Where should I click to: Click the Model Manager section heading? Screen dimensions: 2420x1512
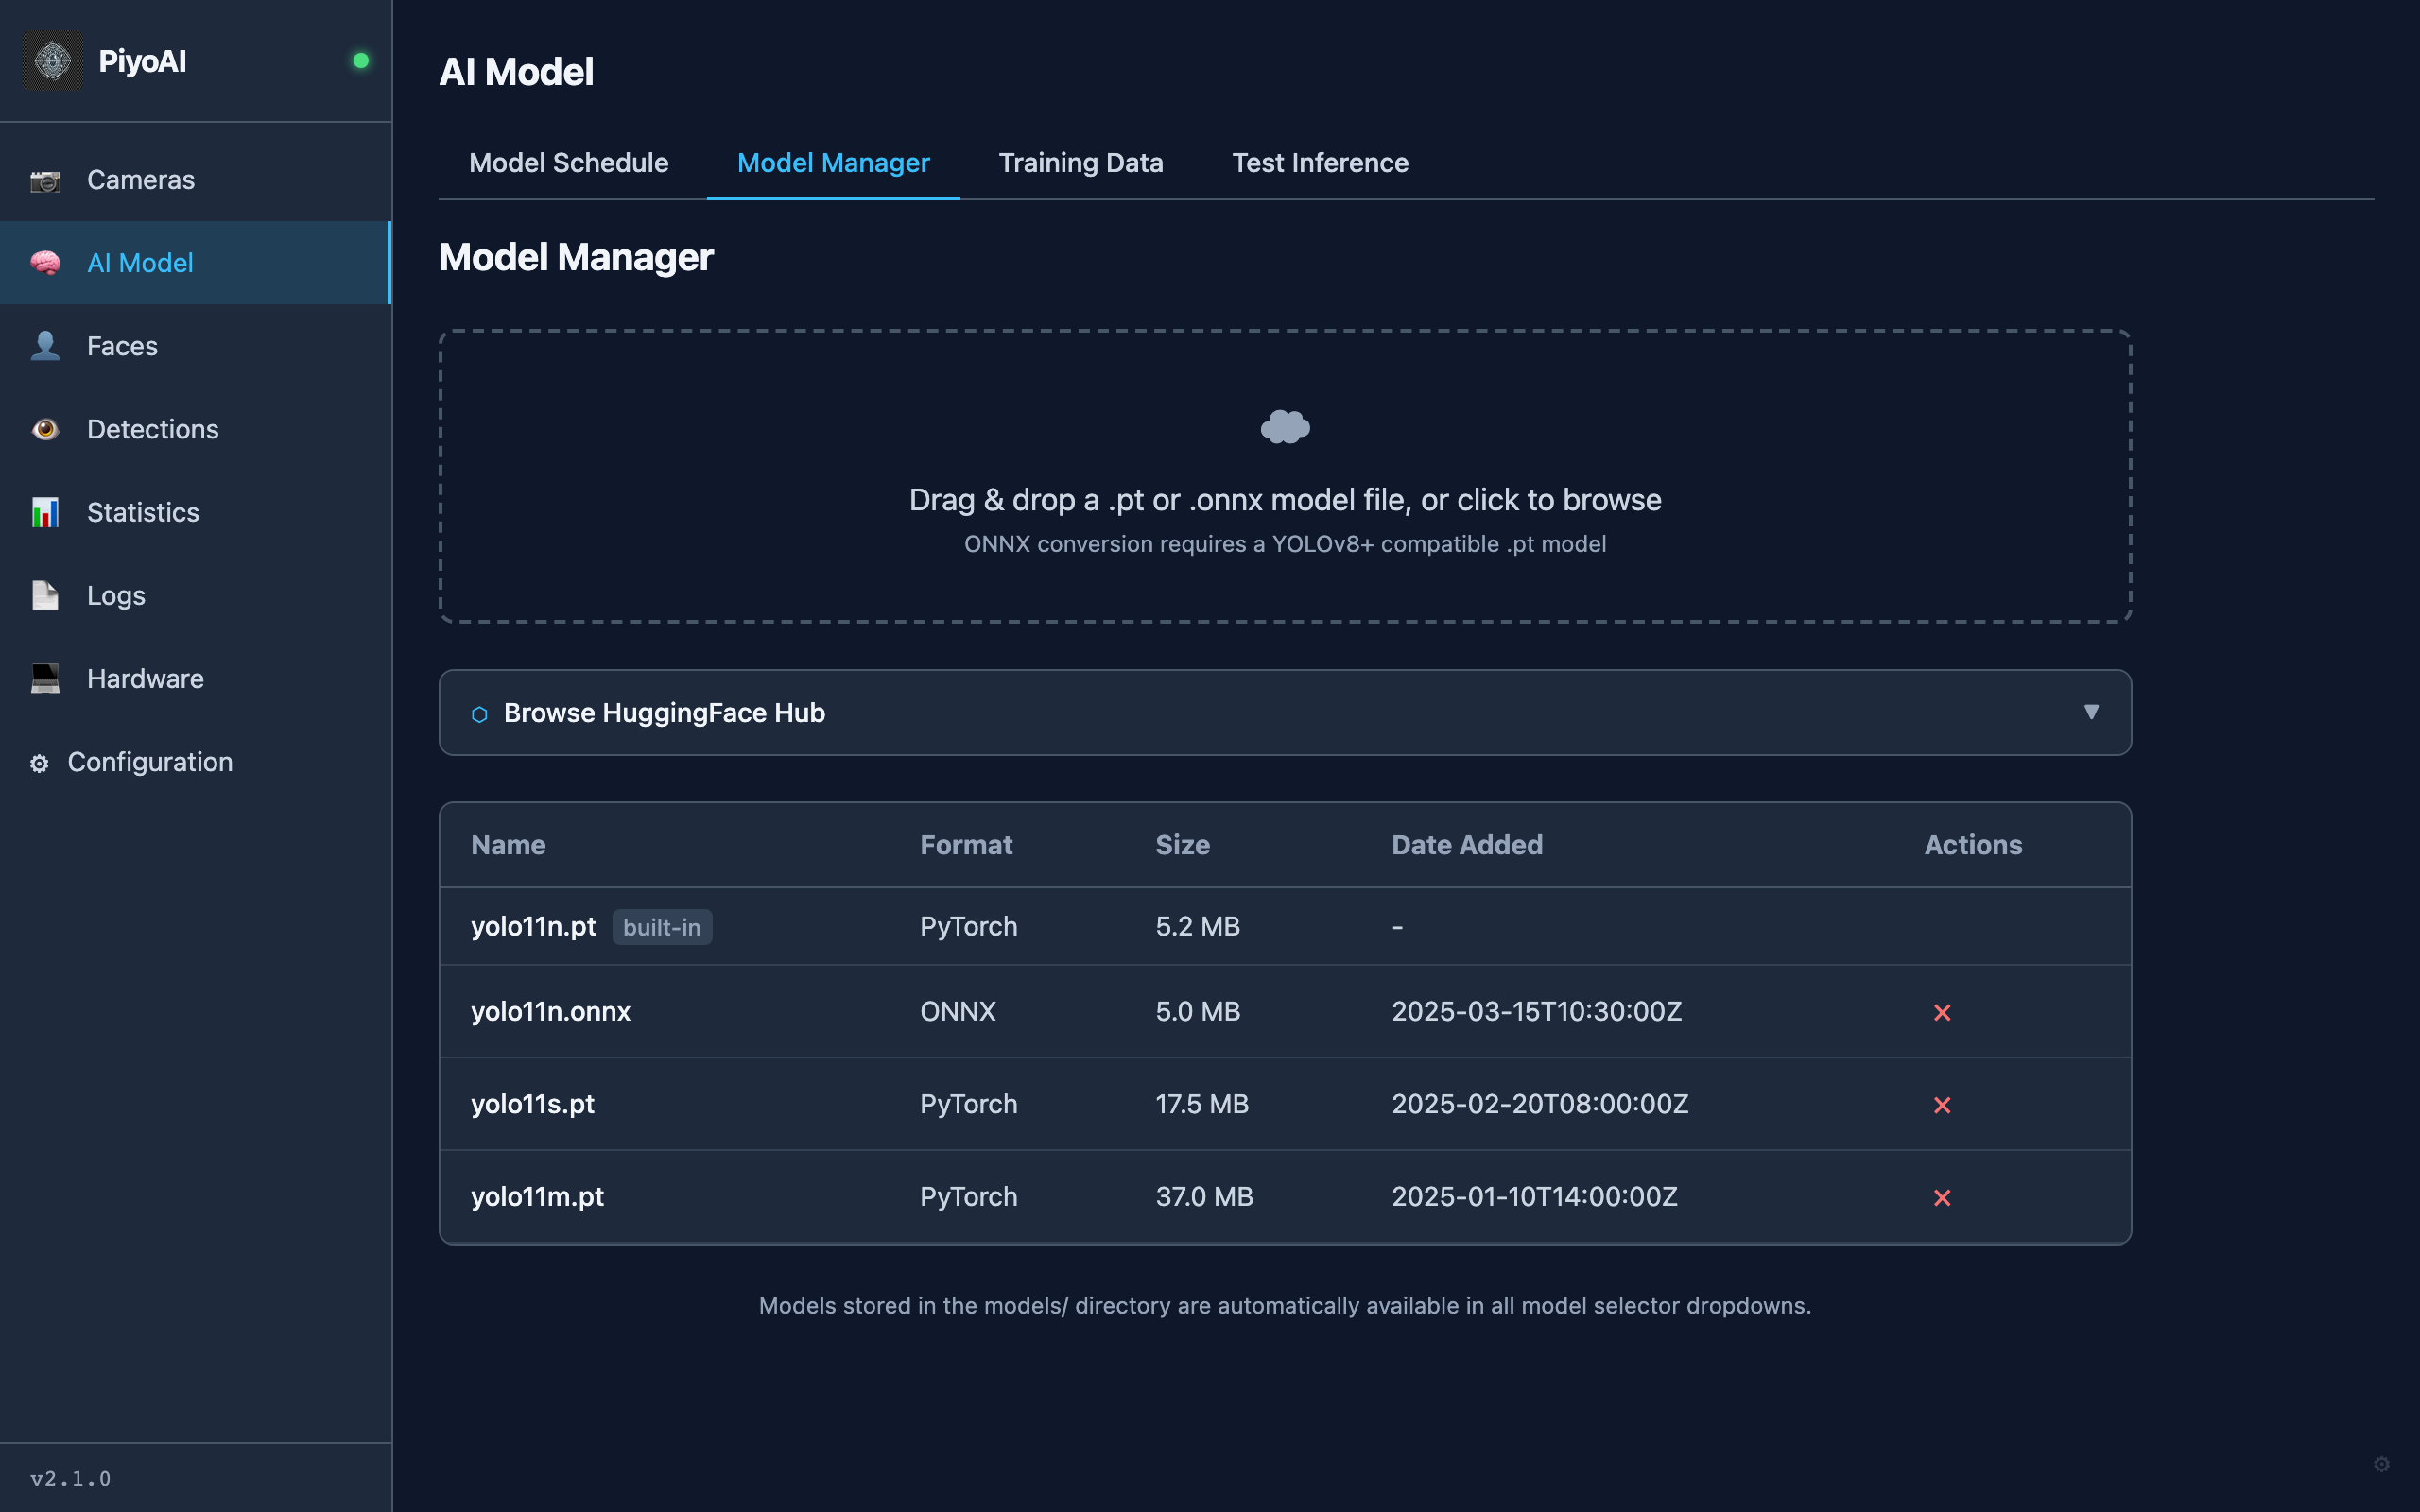tap(576, 258)
